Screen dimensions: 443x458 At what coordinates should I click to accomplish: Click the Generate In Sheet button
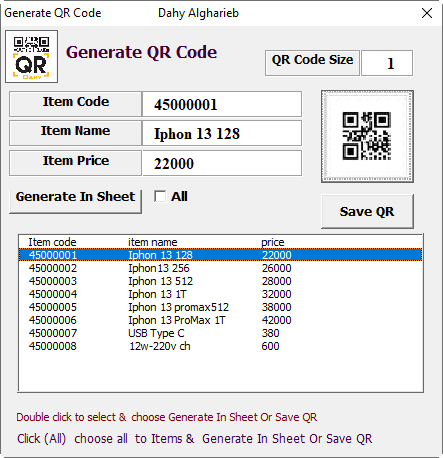pos(75,201)
